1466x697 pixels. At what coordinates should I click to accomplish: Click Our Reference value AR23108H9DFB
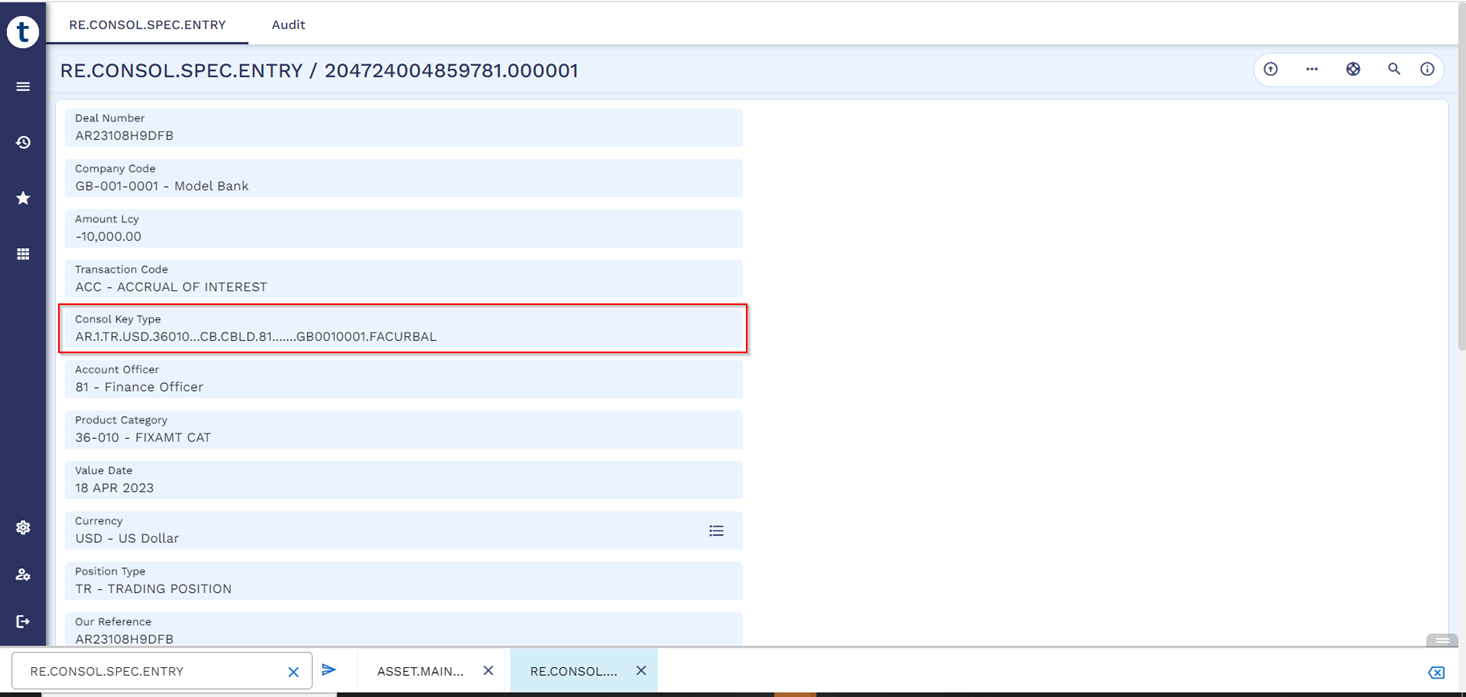click(x=124, y=638)
